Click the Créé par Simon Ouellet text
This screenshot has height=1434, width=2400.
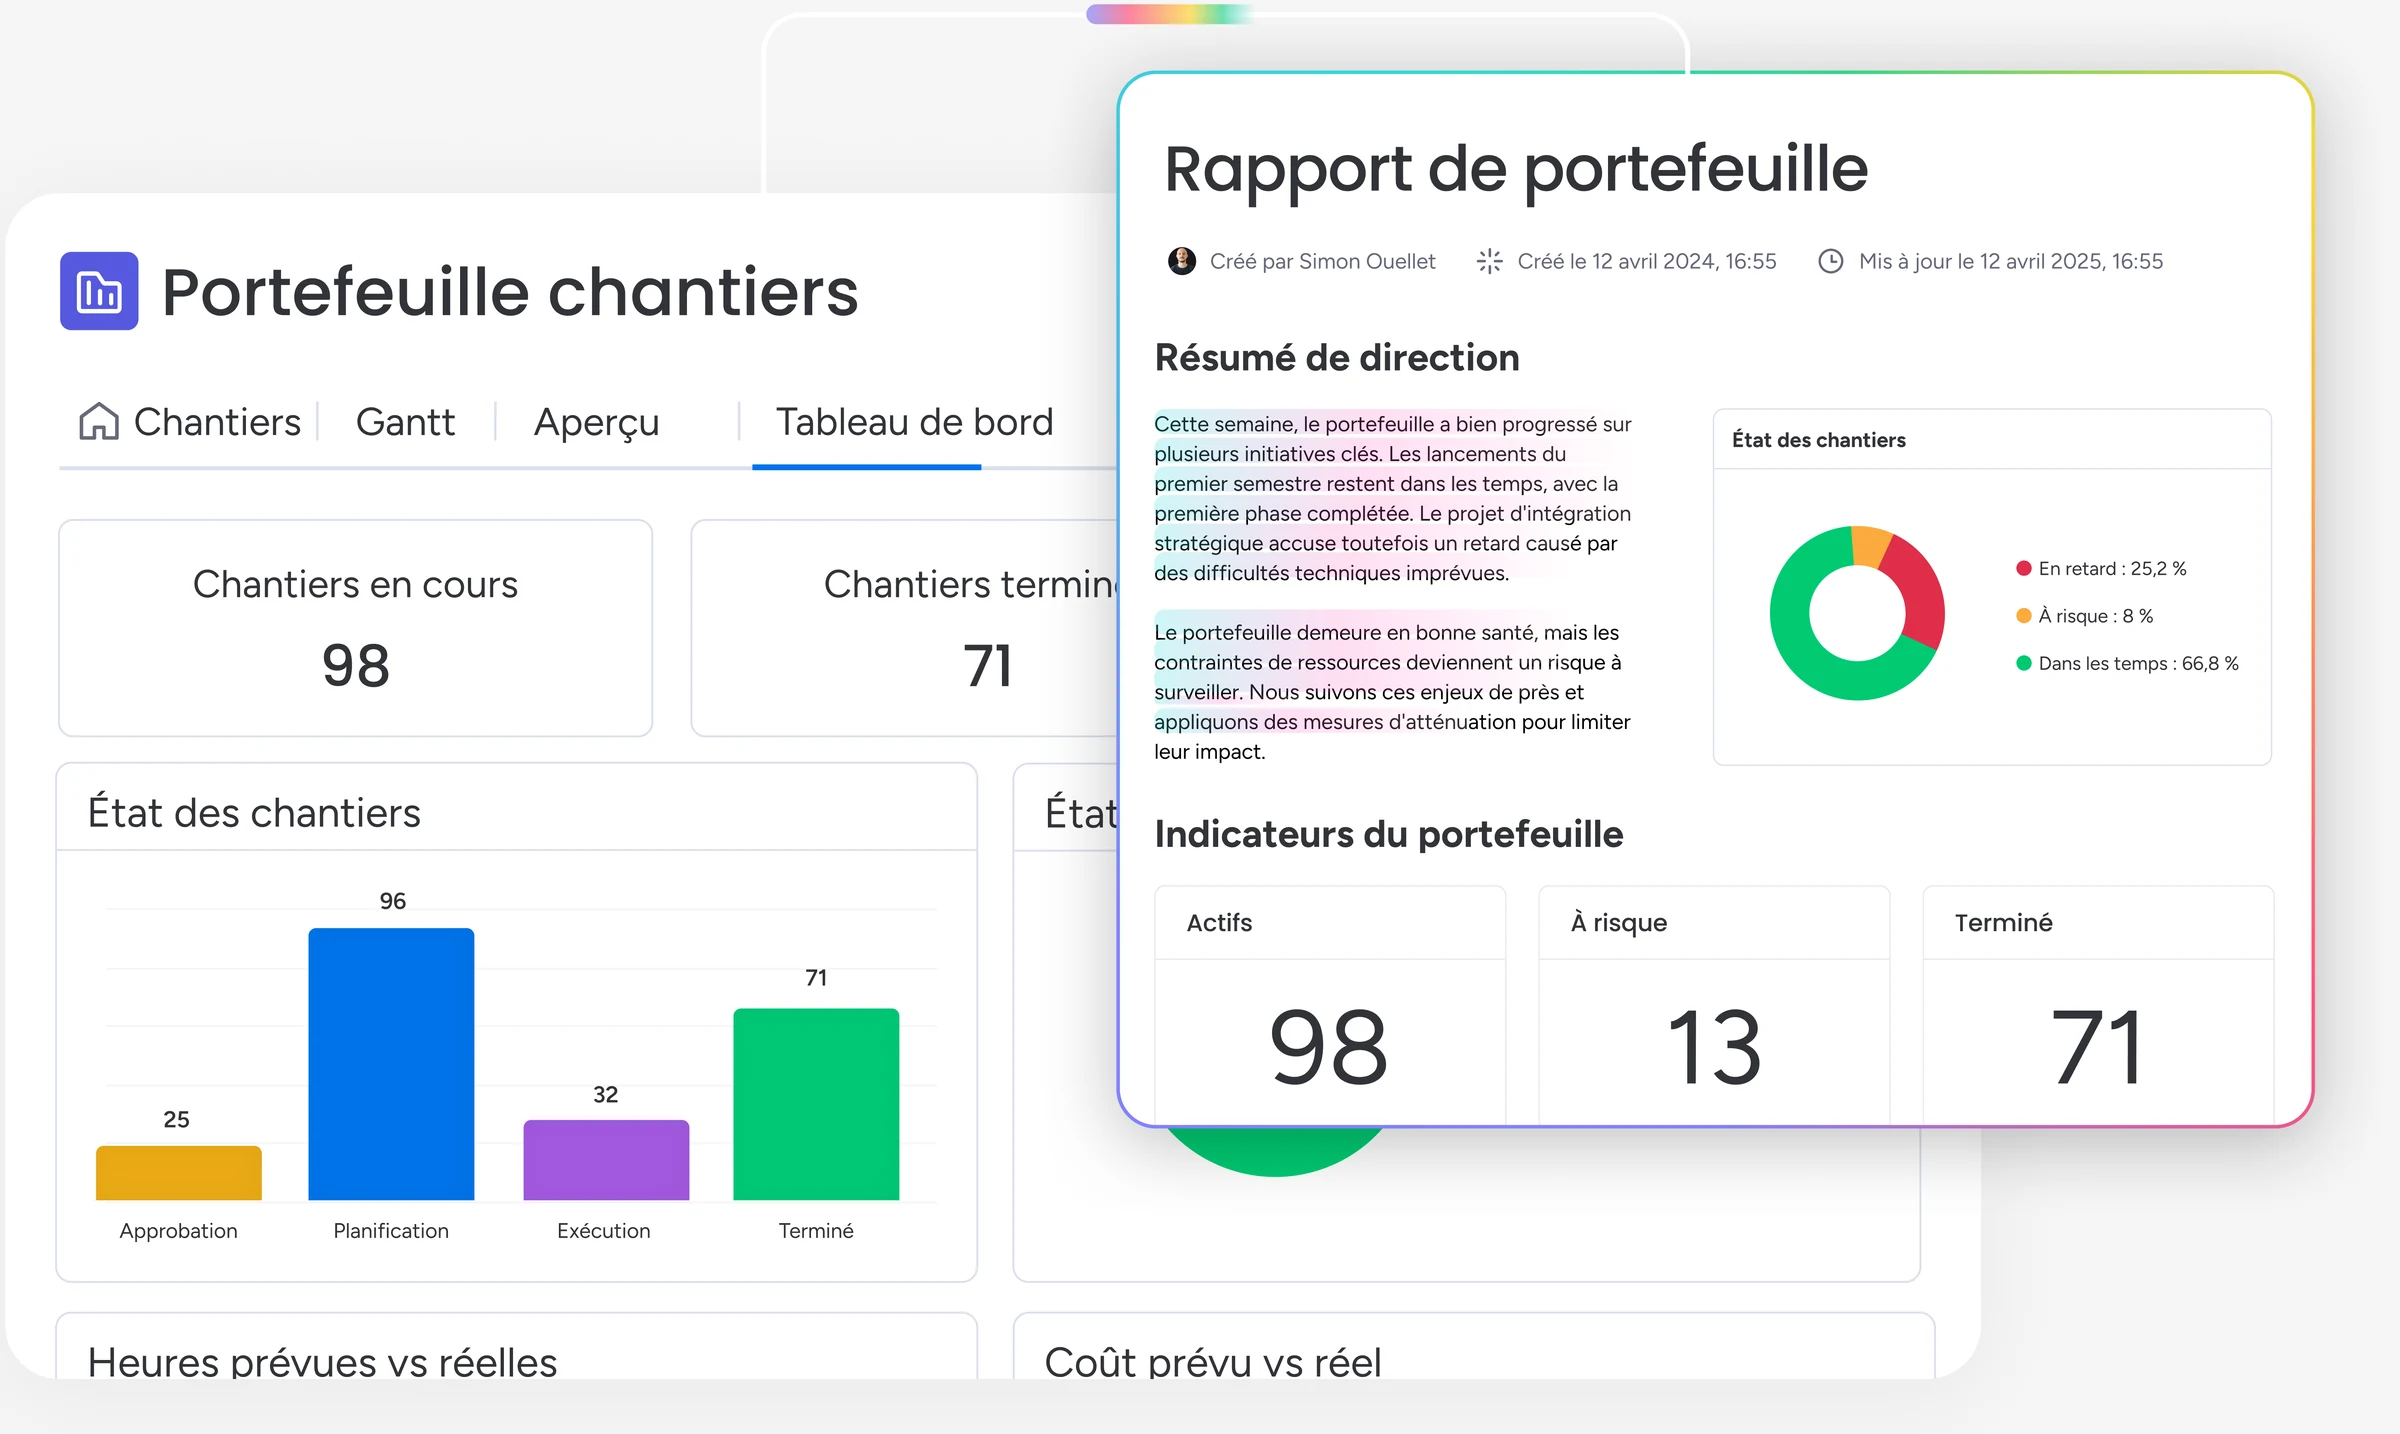[x=1323, y=261]
